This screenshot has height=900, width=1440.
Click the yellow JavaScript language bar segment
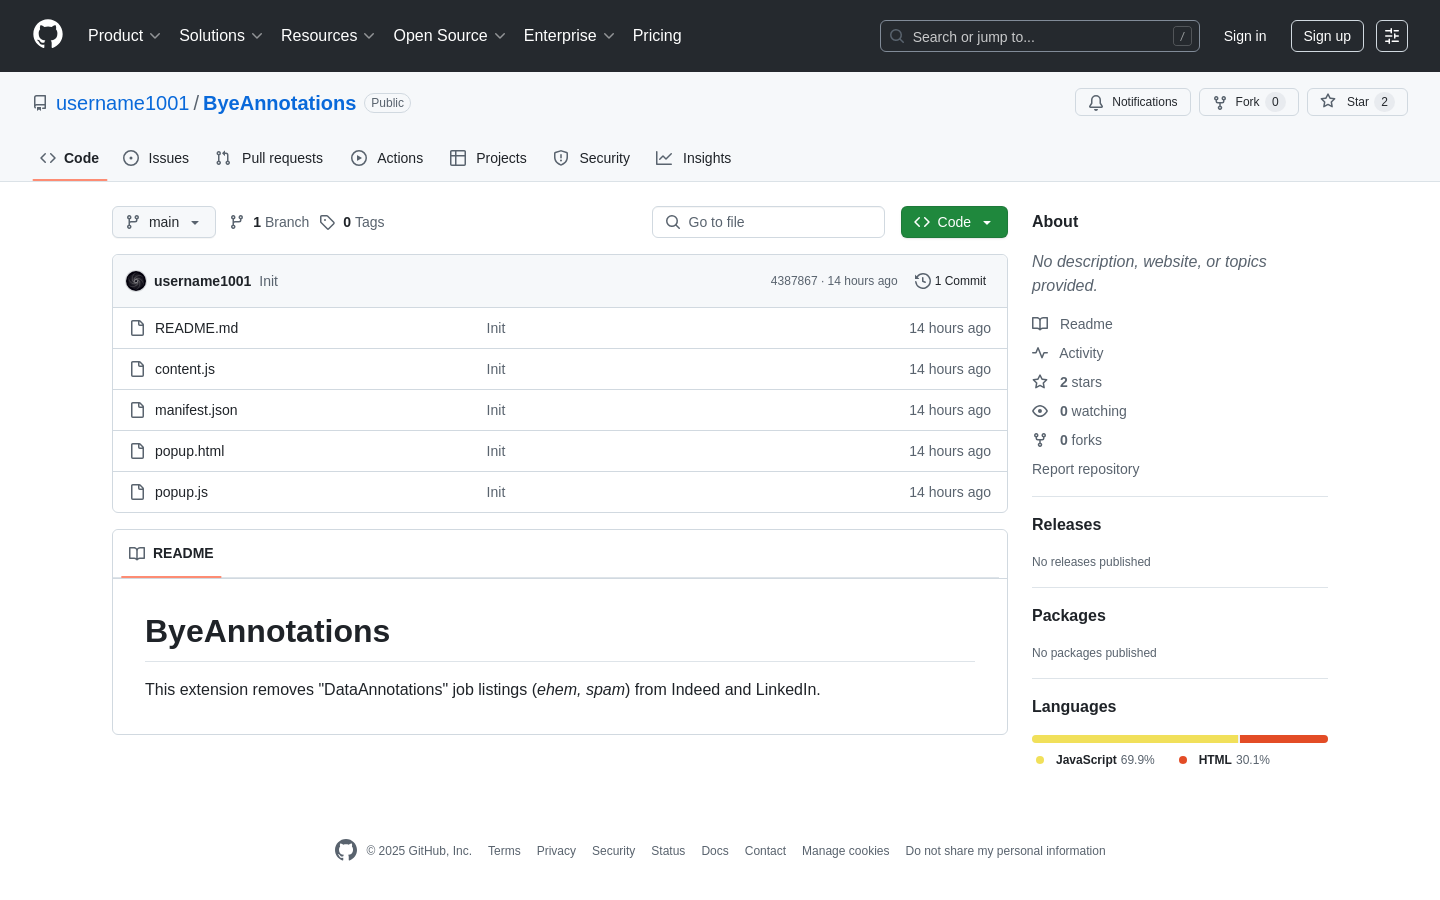coord(1135,739)
